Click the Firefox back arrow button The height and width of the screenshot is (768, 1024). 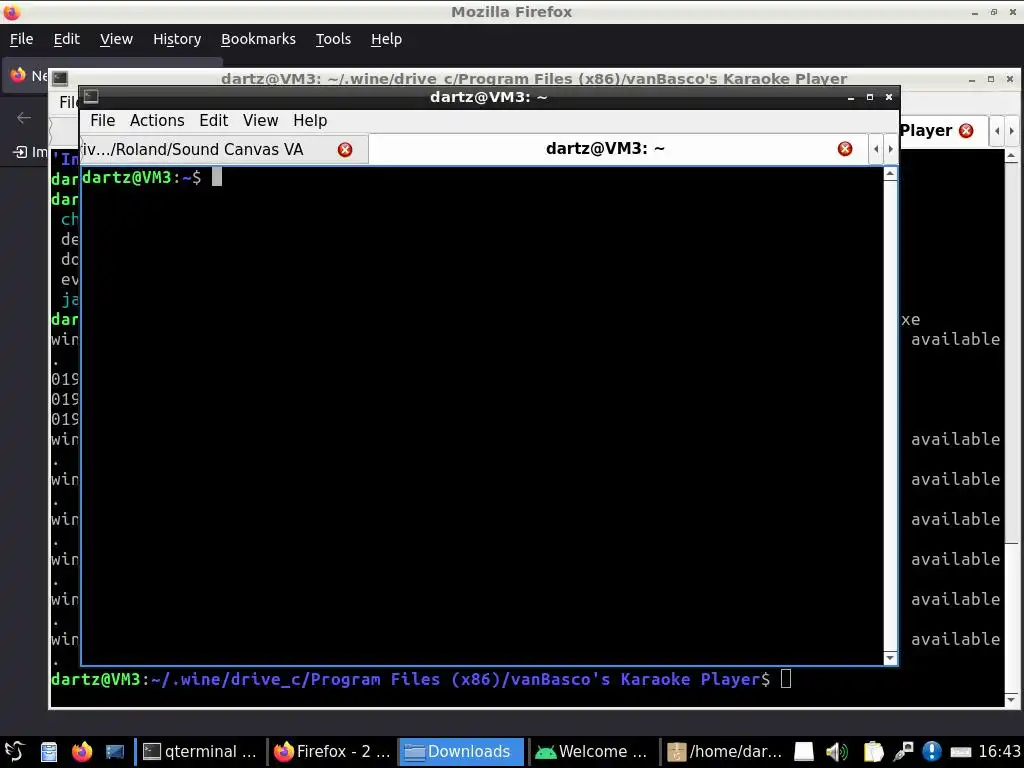[x=24, y=118]
